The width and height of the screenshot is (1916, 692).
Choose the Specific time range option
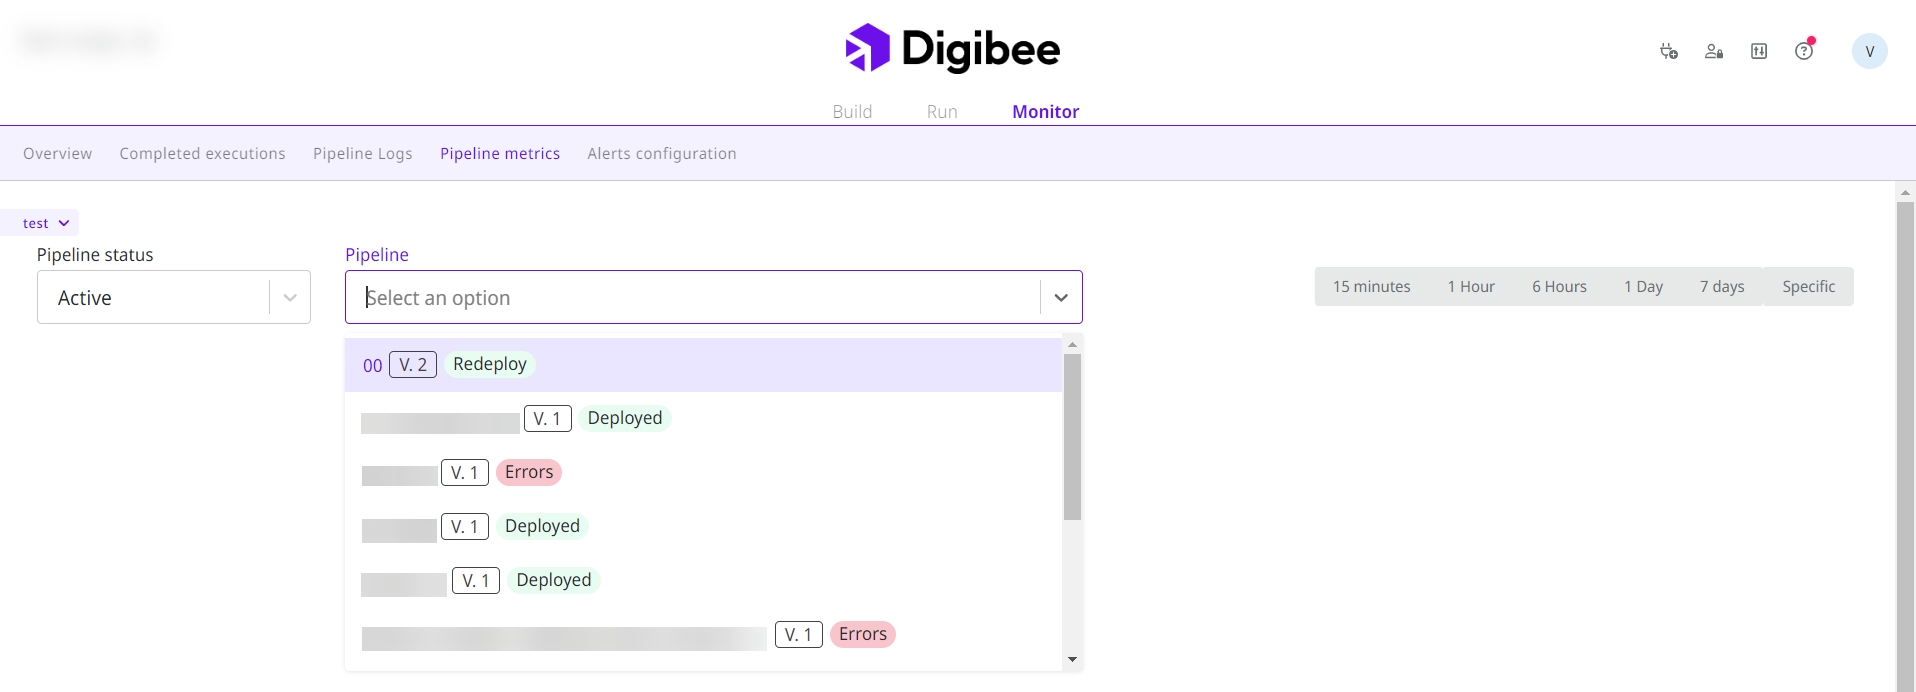tap(1808, 287)
